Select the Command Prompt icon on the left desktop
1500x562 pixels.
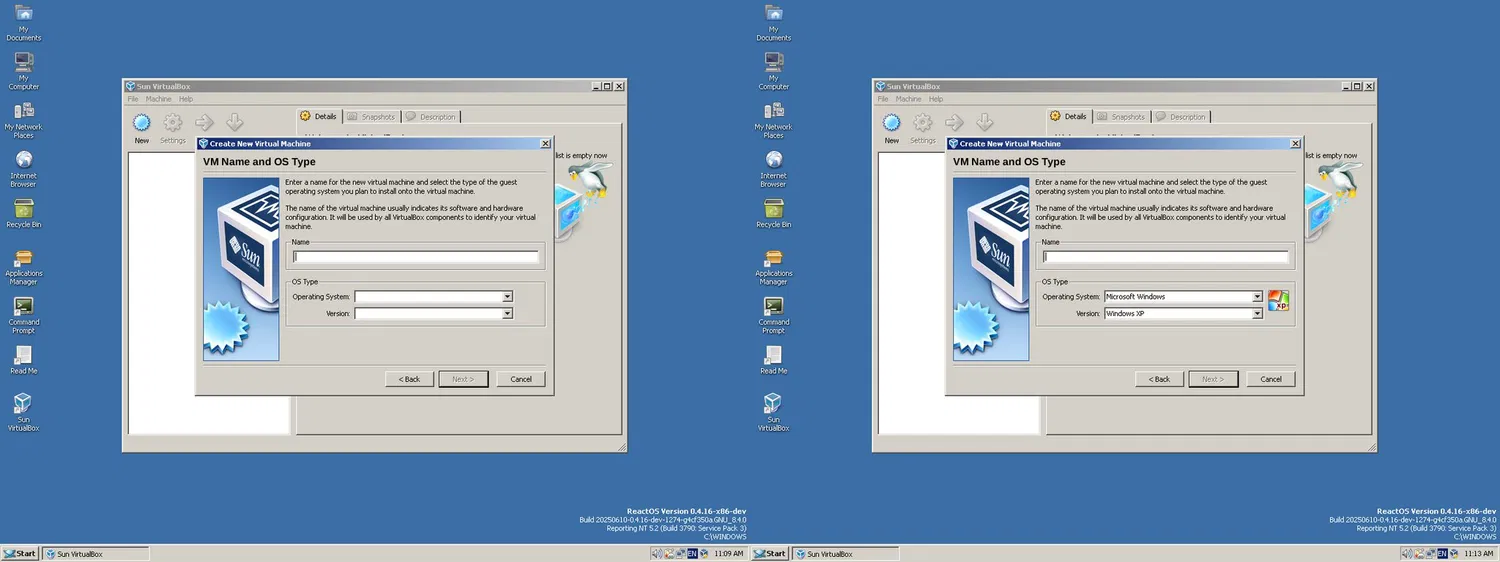[x=23, y=315]
